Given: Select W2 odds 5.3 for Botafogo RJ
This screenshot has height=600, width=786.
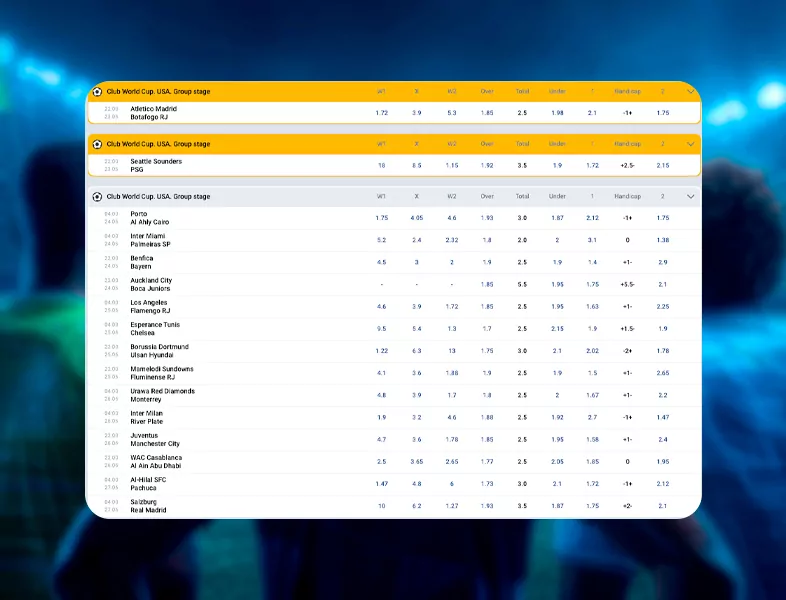Looking at the screenshot, I should coord(452,113).
